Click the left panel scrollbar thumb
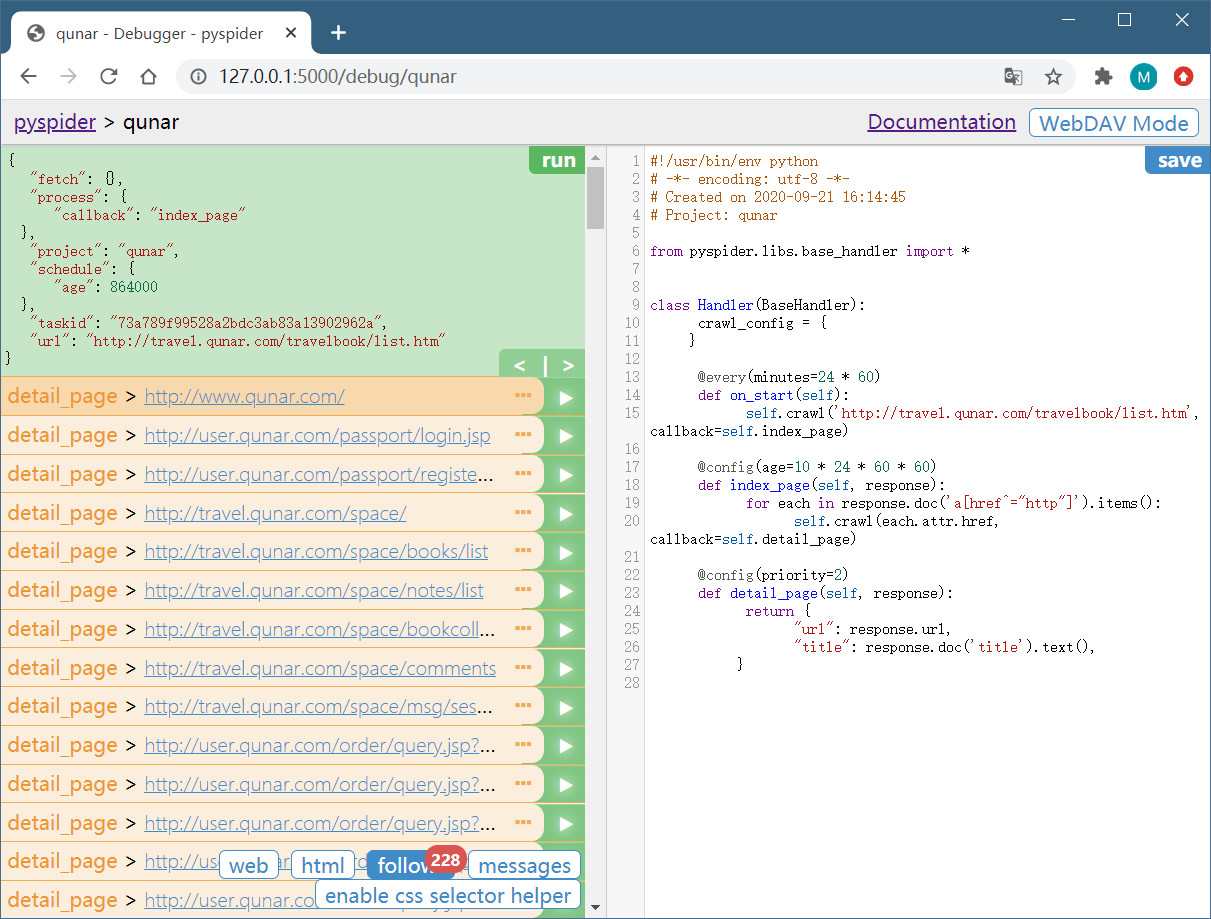 click(x=595, y=197)
